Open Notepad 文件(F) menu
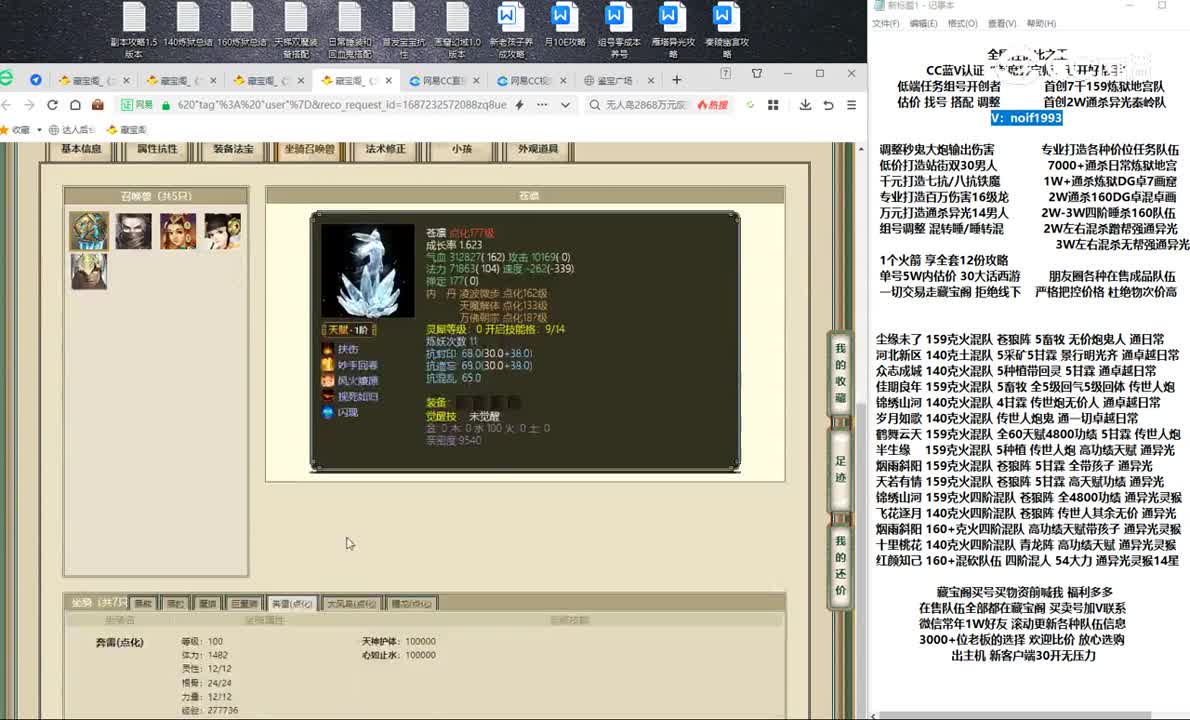1190x720 pixels. coord(886,24)
